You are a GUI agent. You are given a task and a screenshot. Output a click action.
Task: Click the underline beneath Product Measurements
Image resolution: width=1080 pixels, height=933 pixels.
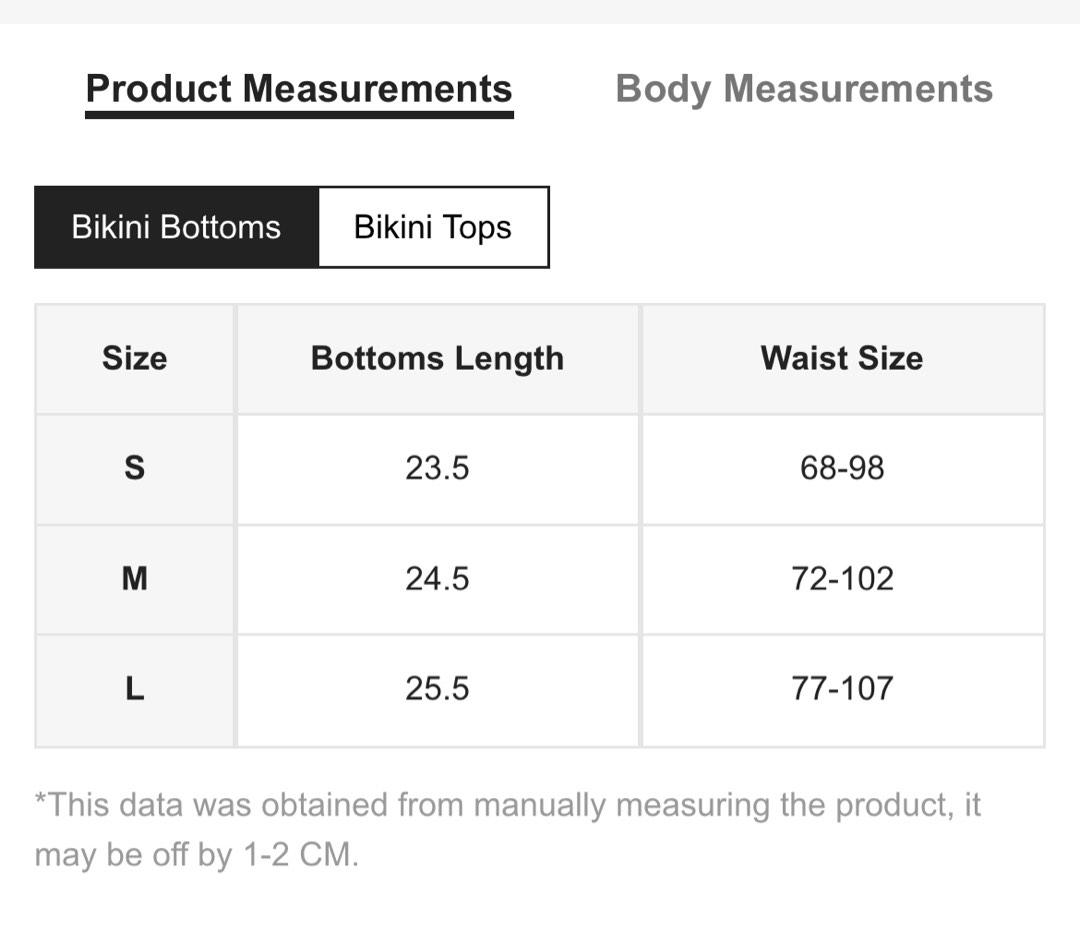click(x=300, y=115)
